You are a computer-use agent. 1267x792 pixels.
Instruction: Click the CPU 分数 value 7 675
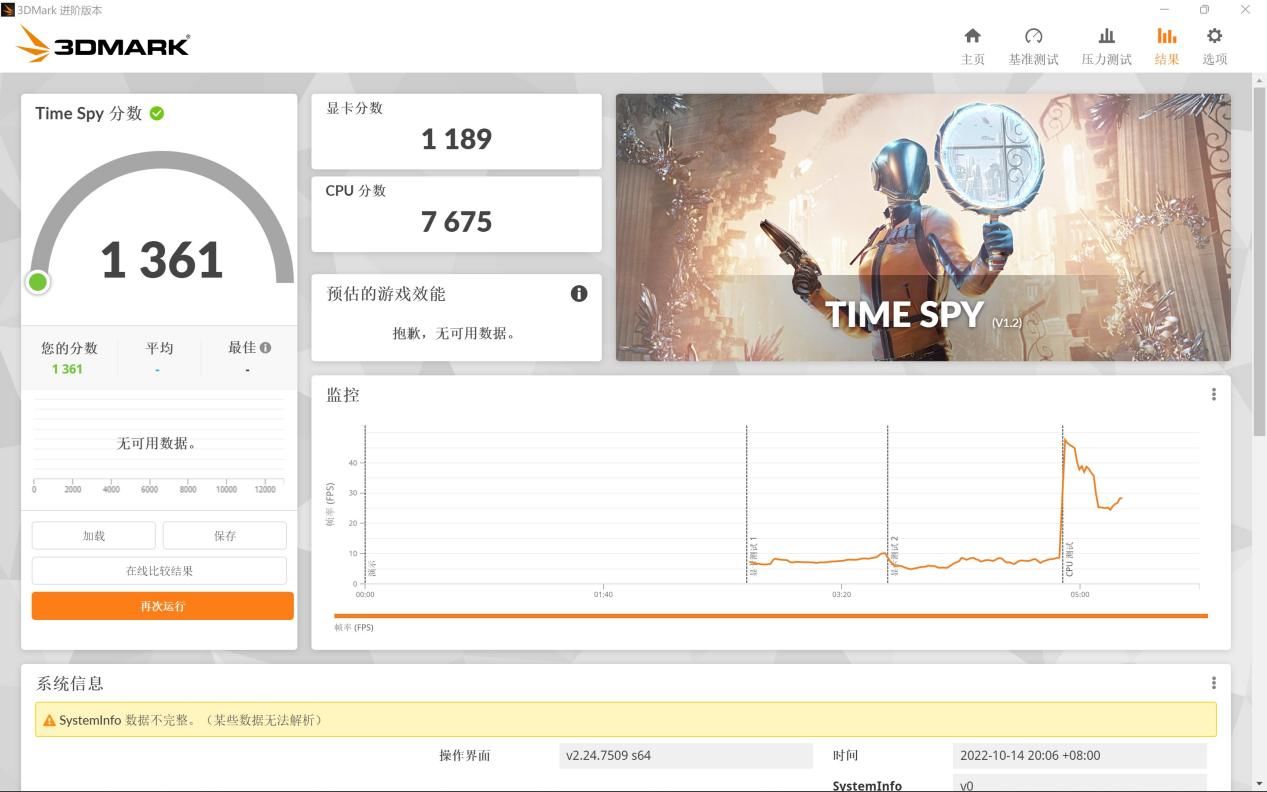(x=456, y=222)
